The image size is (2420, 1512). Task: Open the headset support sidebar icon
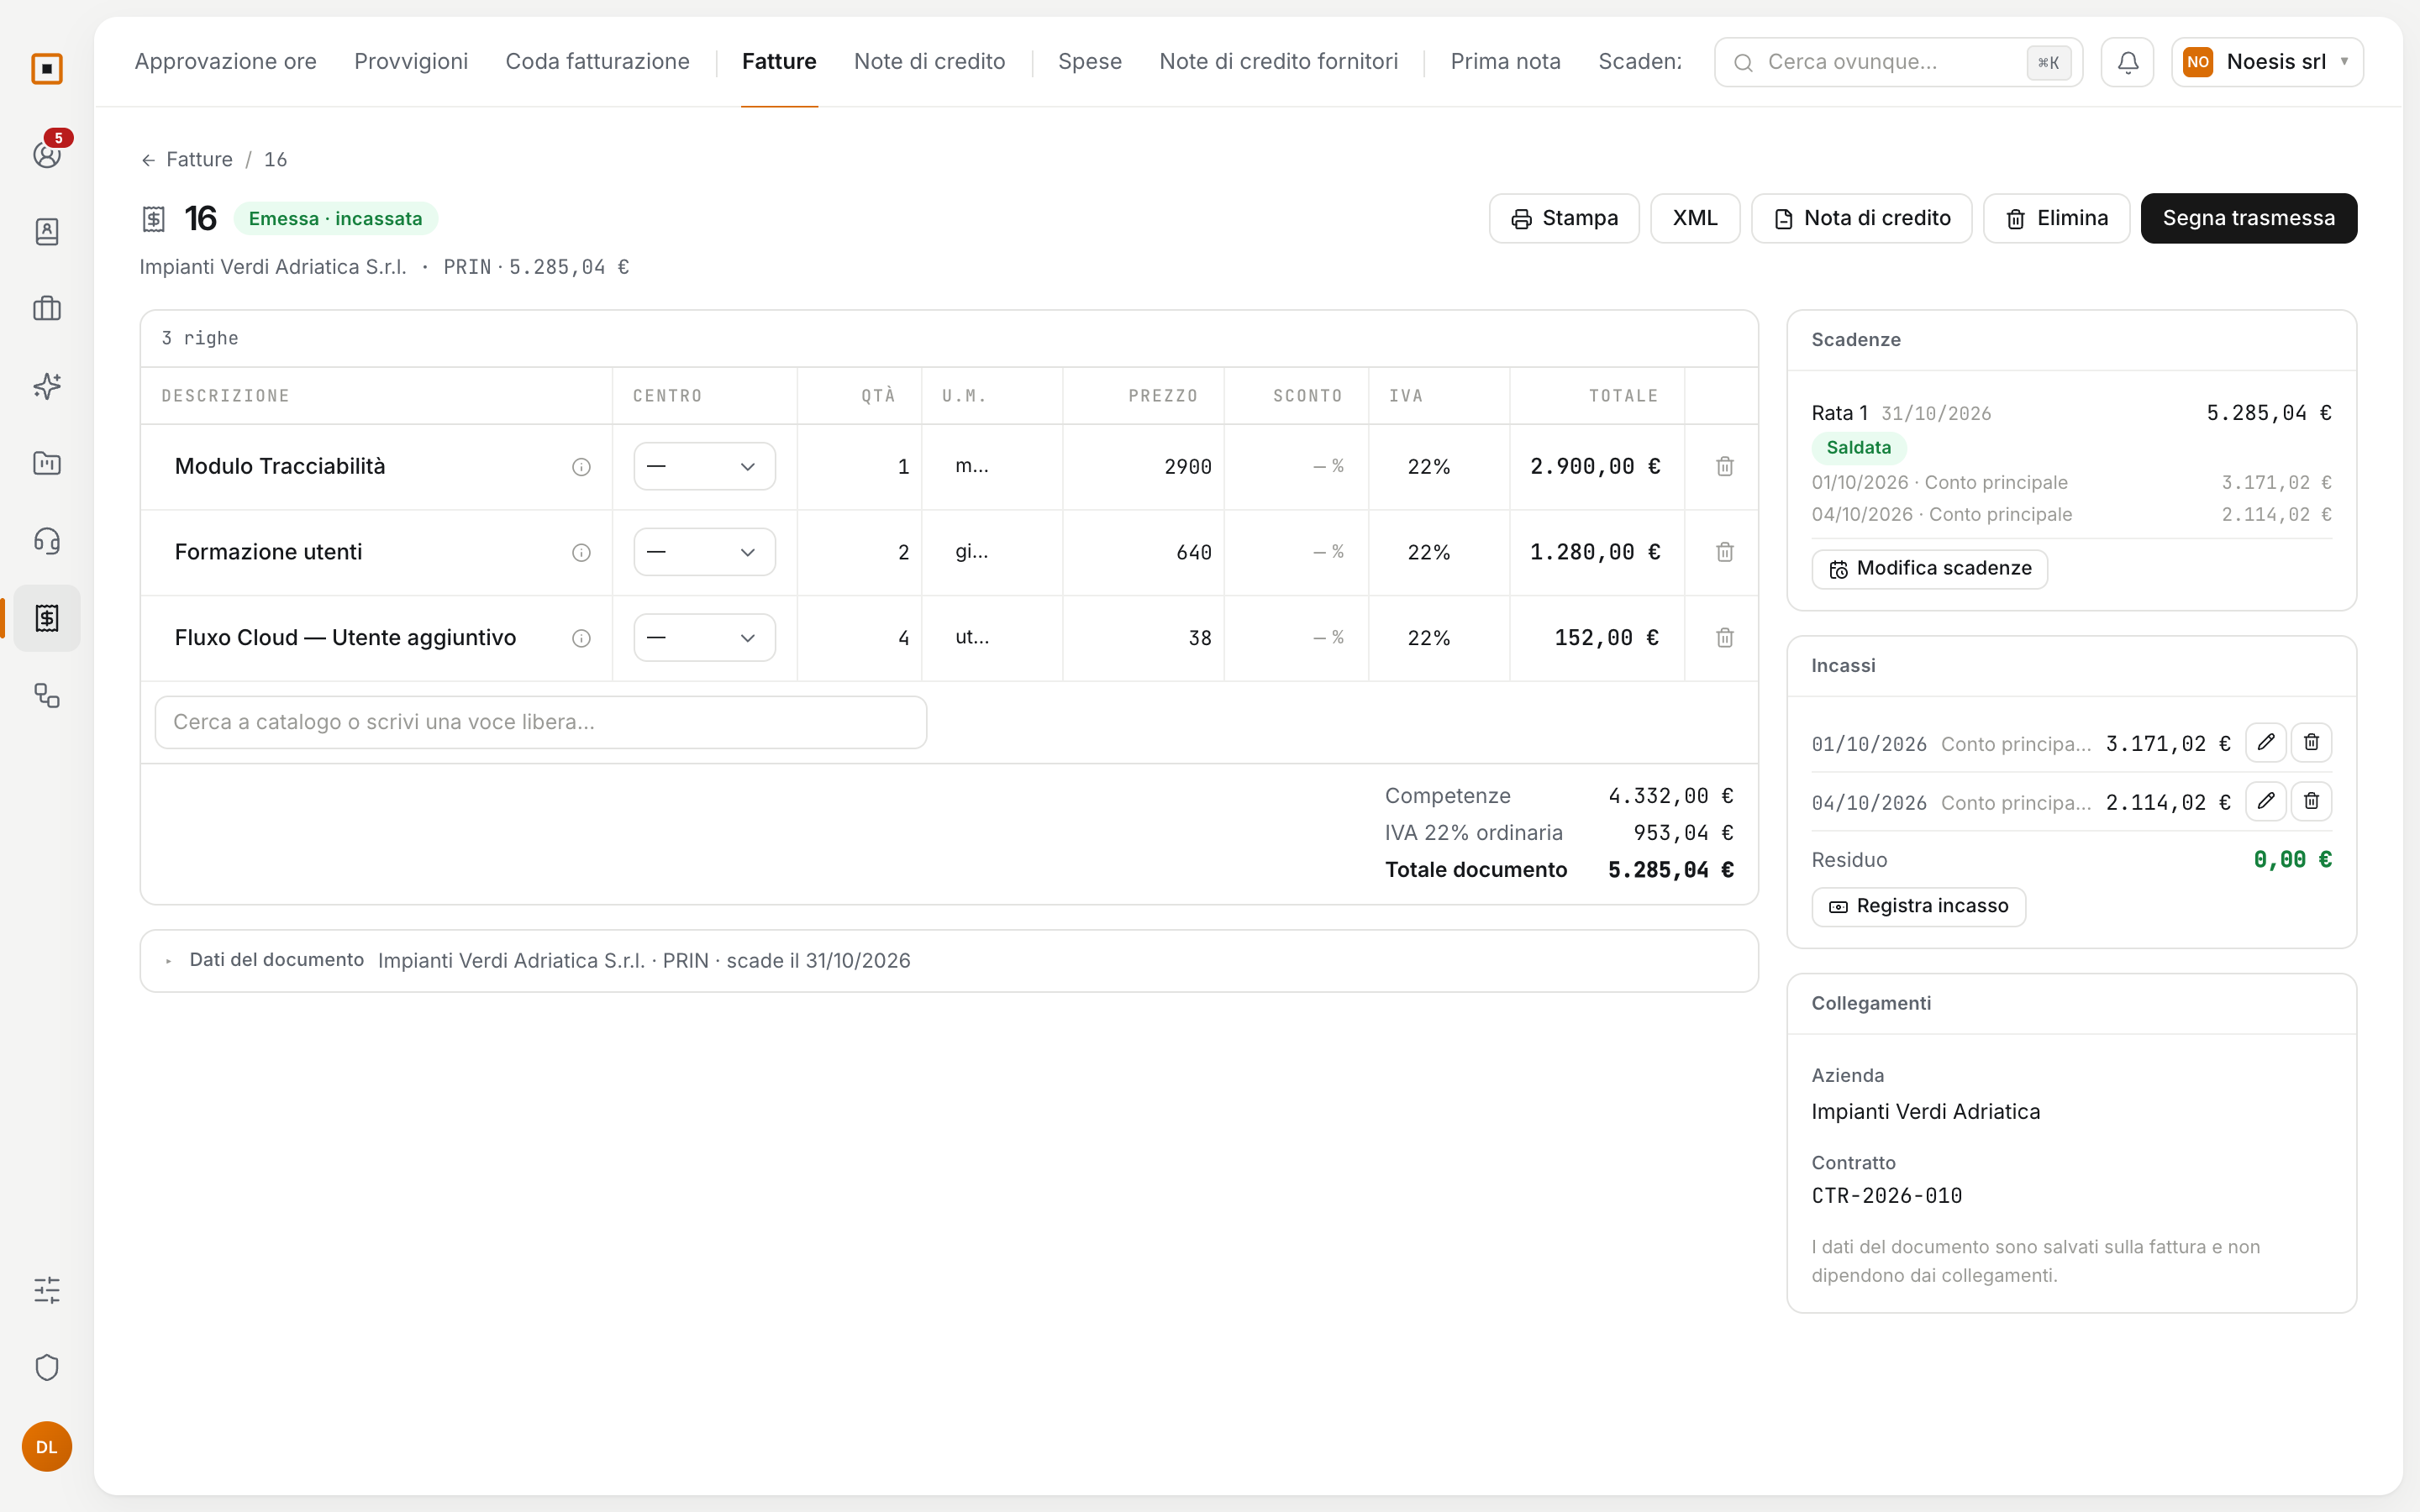47,541
